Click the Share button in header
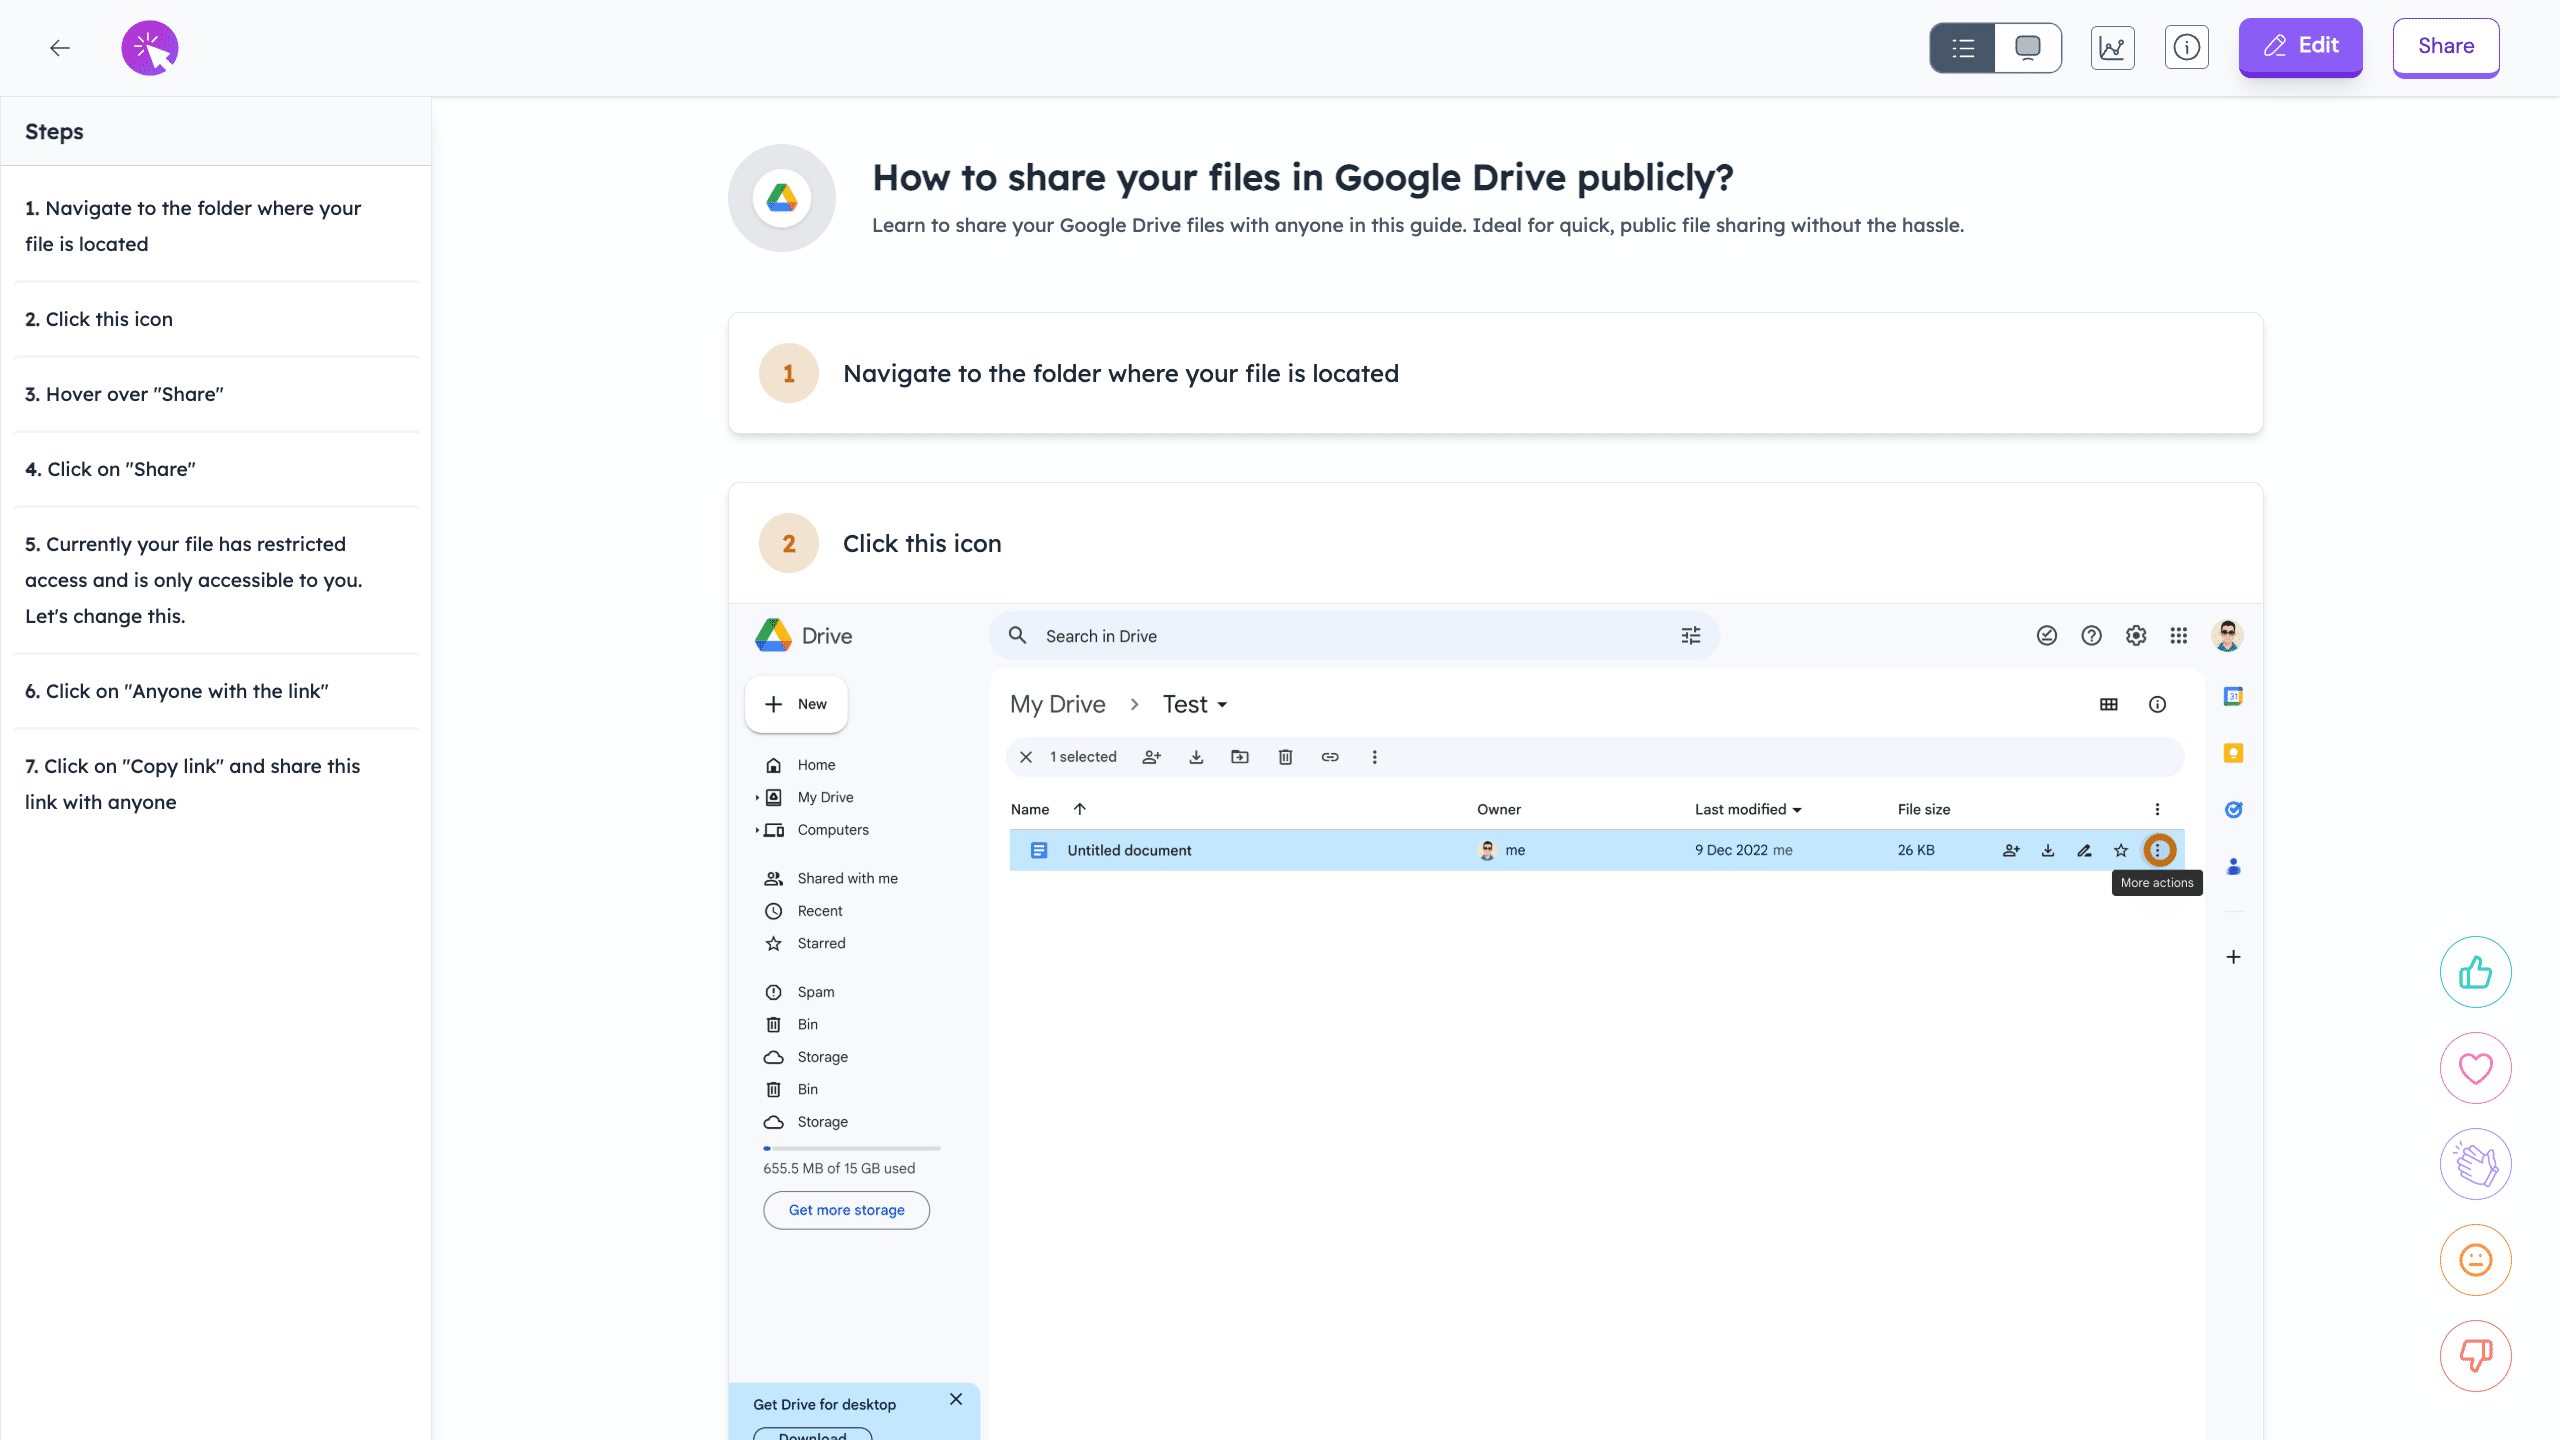This screenshot has height=1440, width=2560. (x=2445, y=46)
